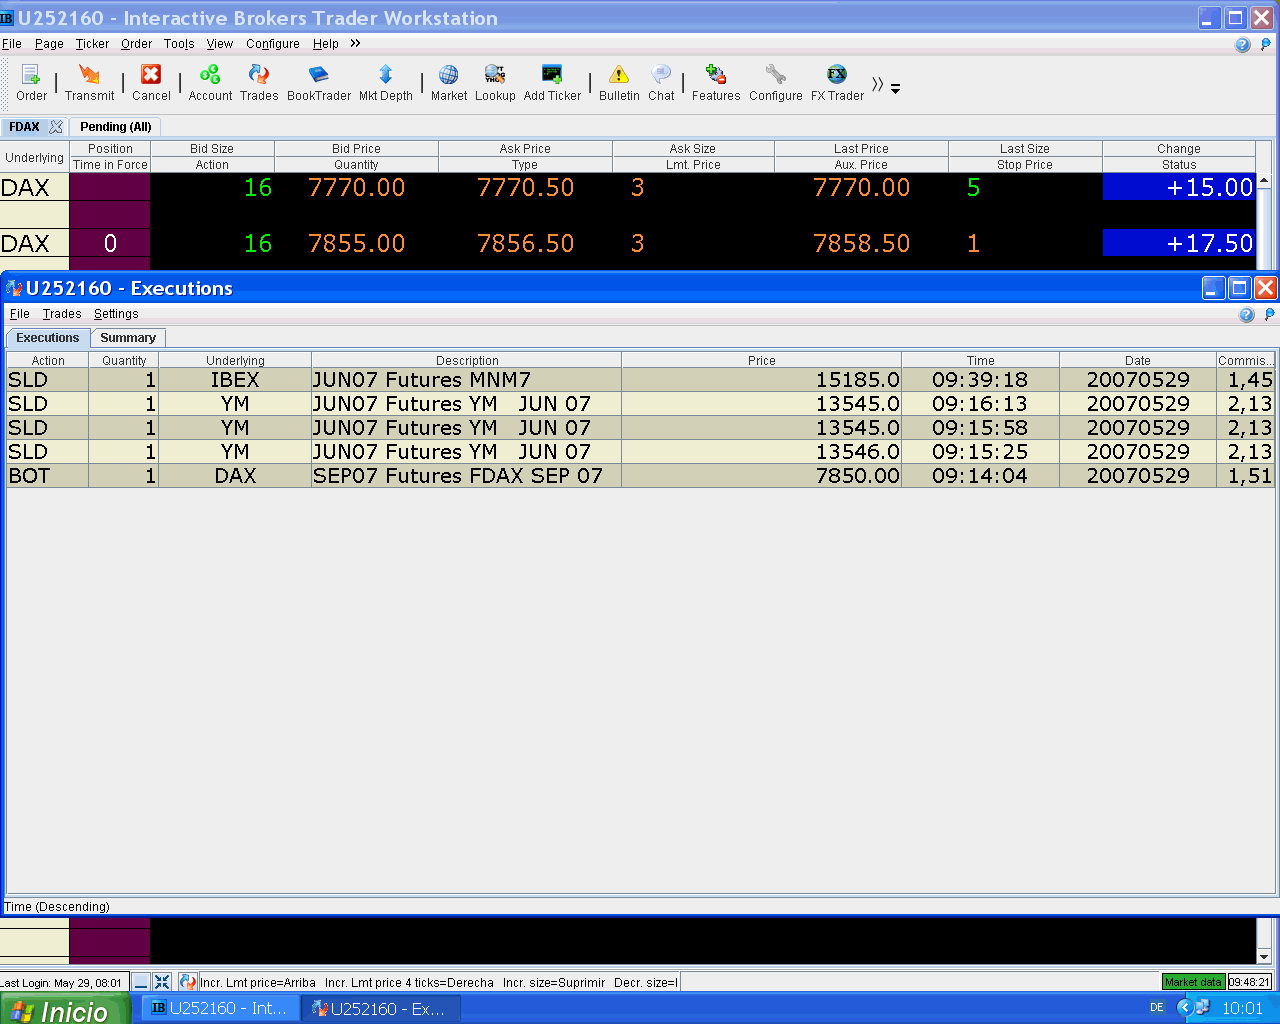Open the File menu in the Executions window
Viewport: 1280px width, 1024px height.
point(20,314)
